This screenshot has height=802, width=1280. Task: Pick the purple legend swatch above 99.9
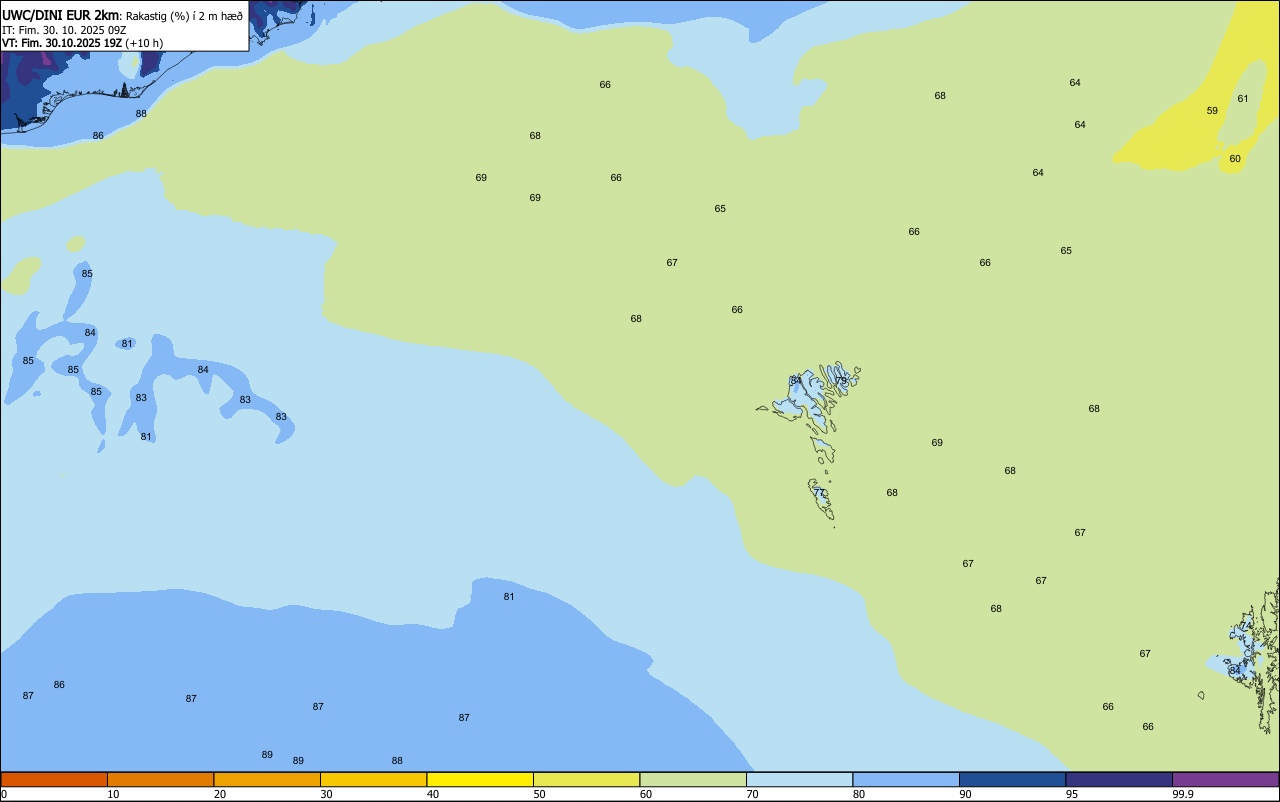pos(1226,779)
